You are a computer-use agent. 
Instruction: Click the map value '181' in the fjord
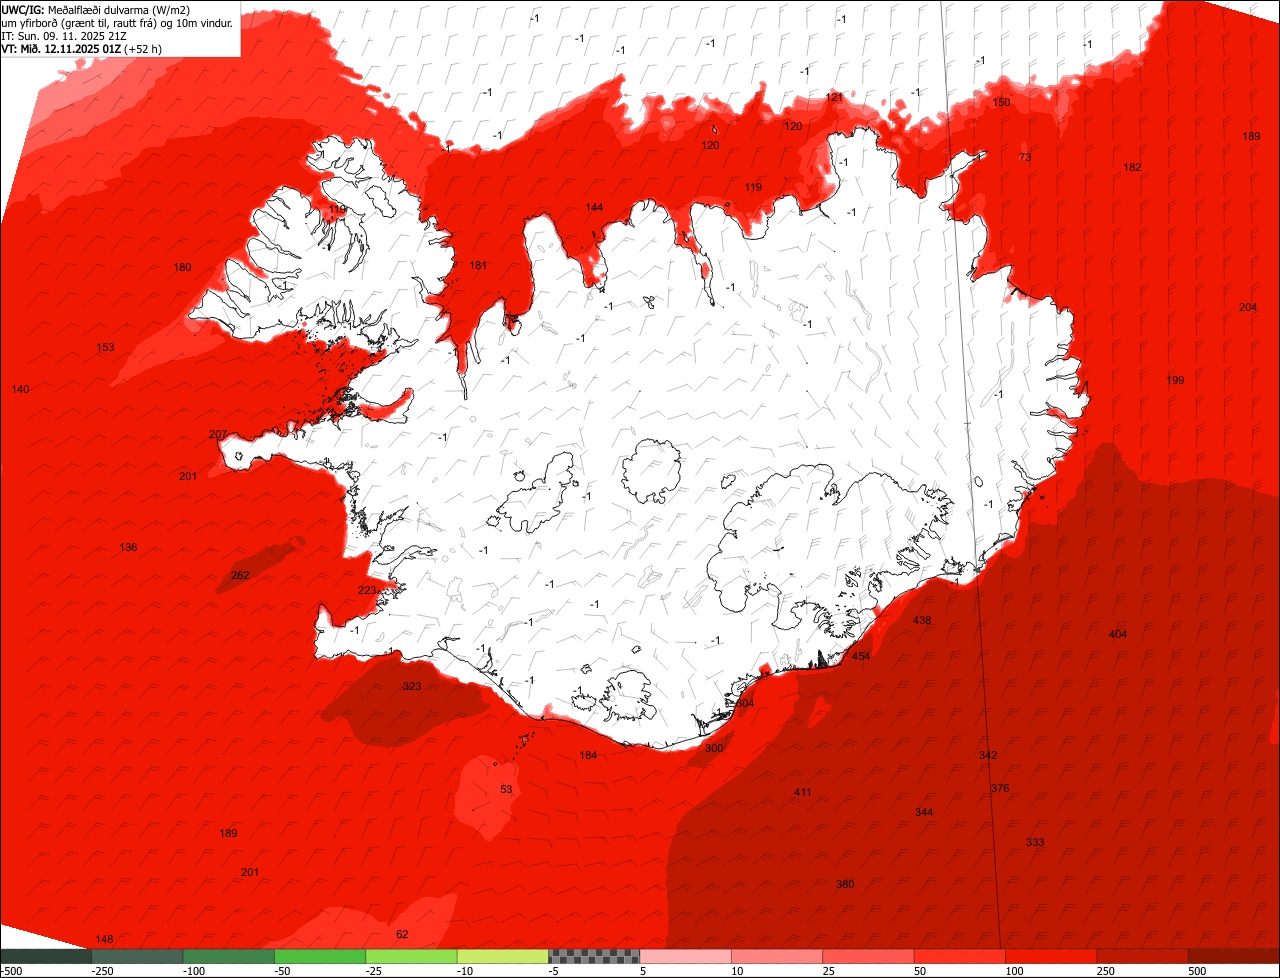[x=478, y=265]
